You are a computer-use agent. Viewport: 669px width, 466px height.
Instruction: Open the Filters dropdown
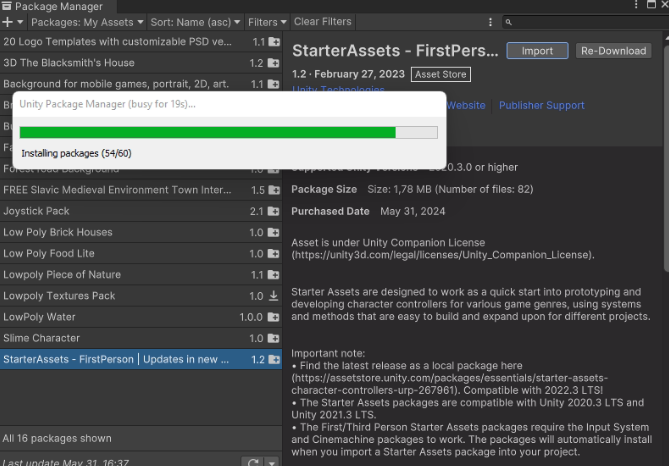pyautogui.click(x=267, y=22)
